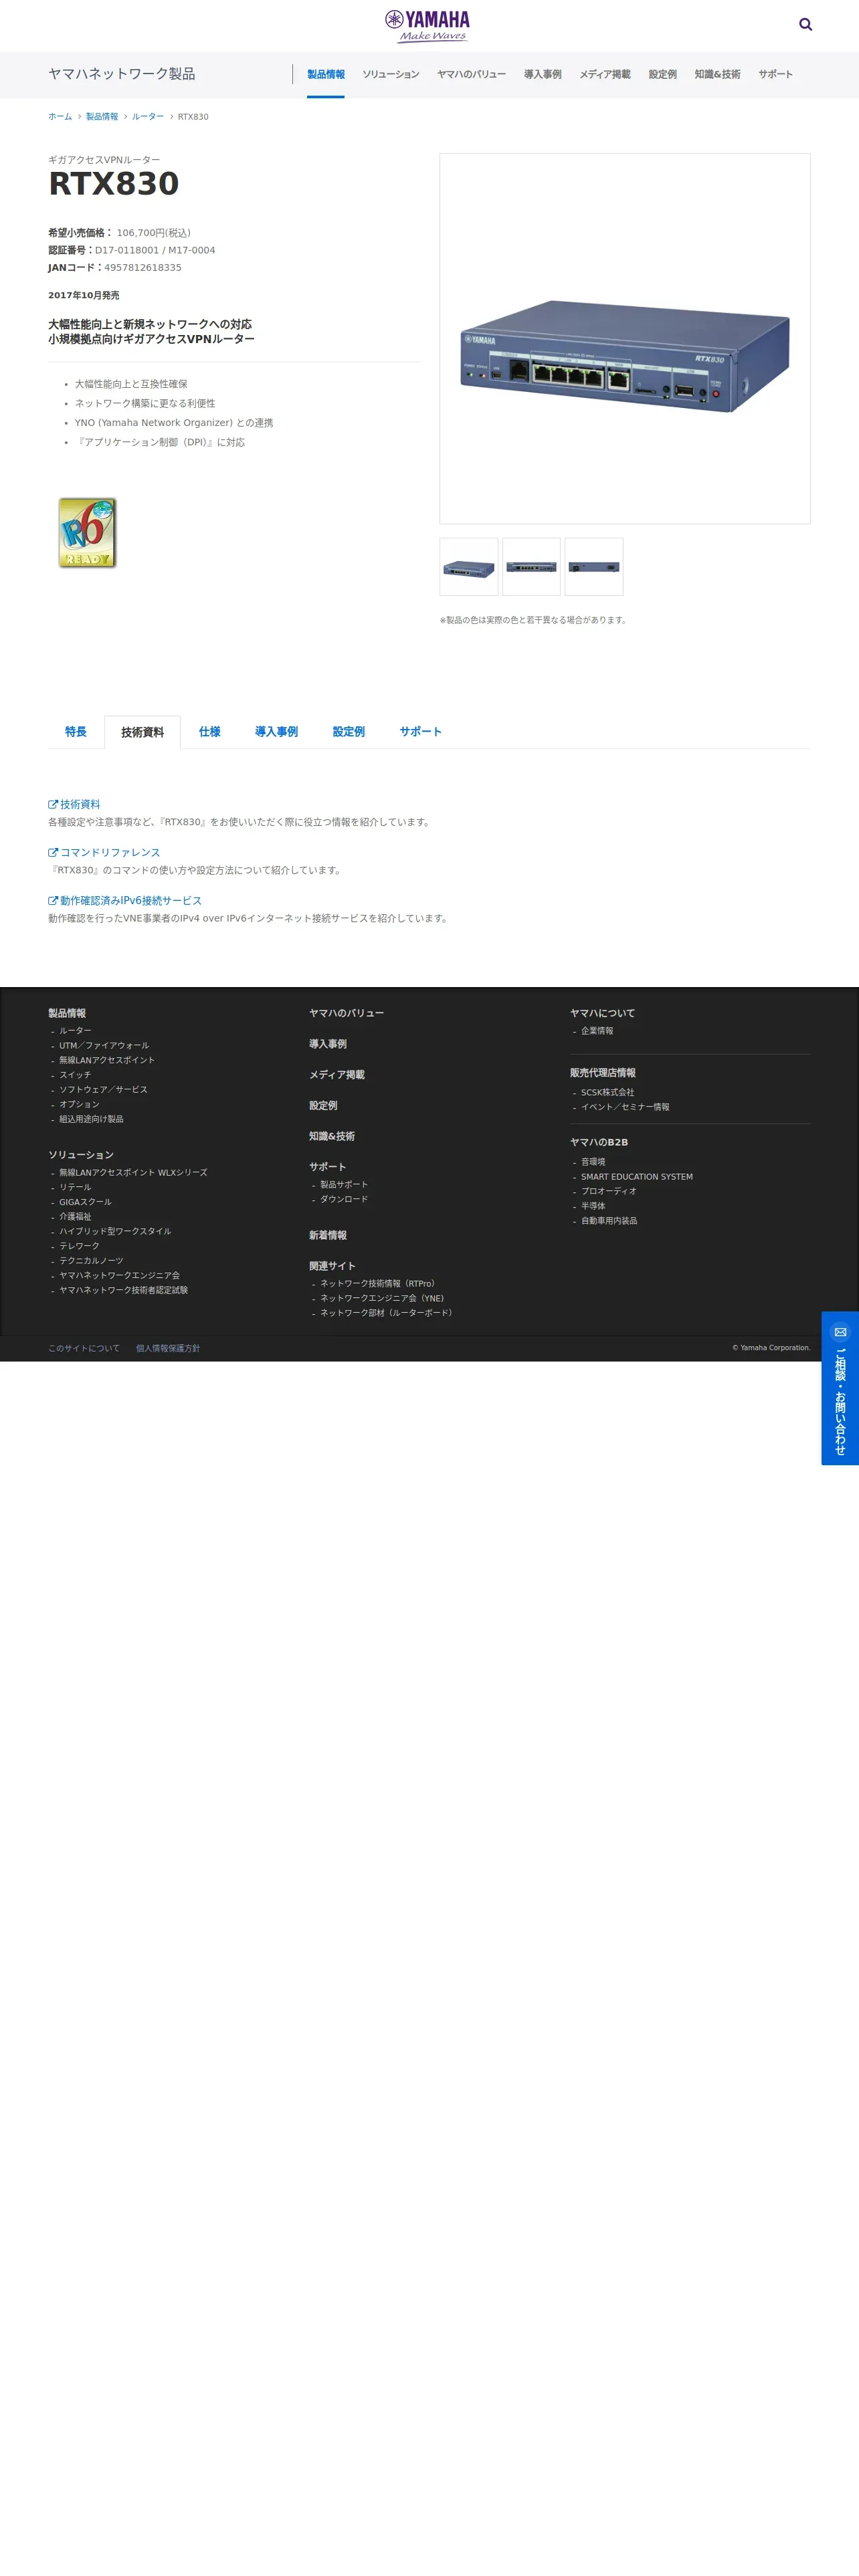This screenshot has height=2576, width=859.
Task: Click footer ダウンロード link
Action: [344, 1199]
